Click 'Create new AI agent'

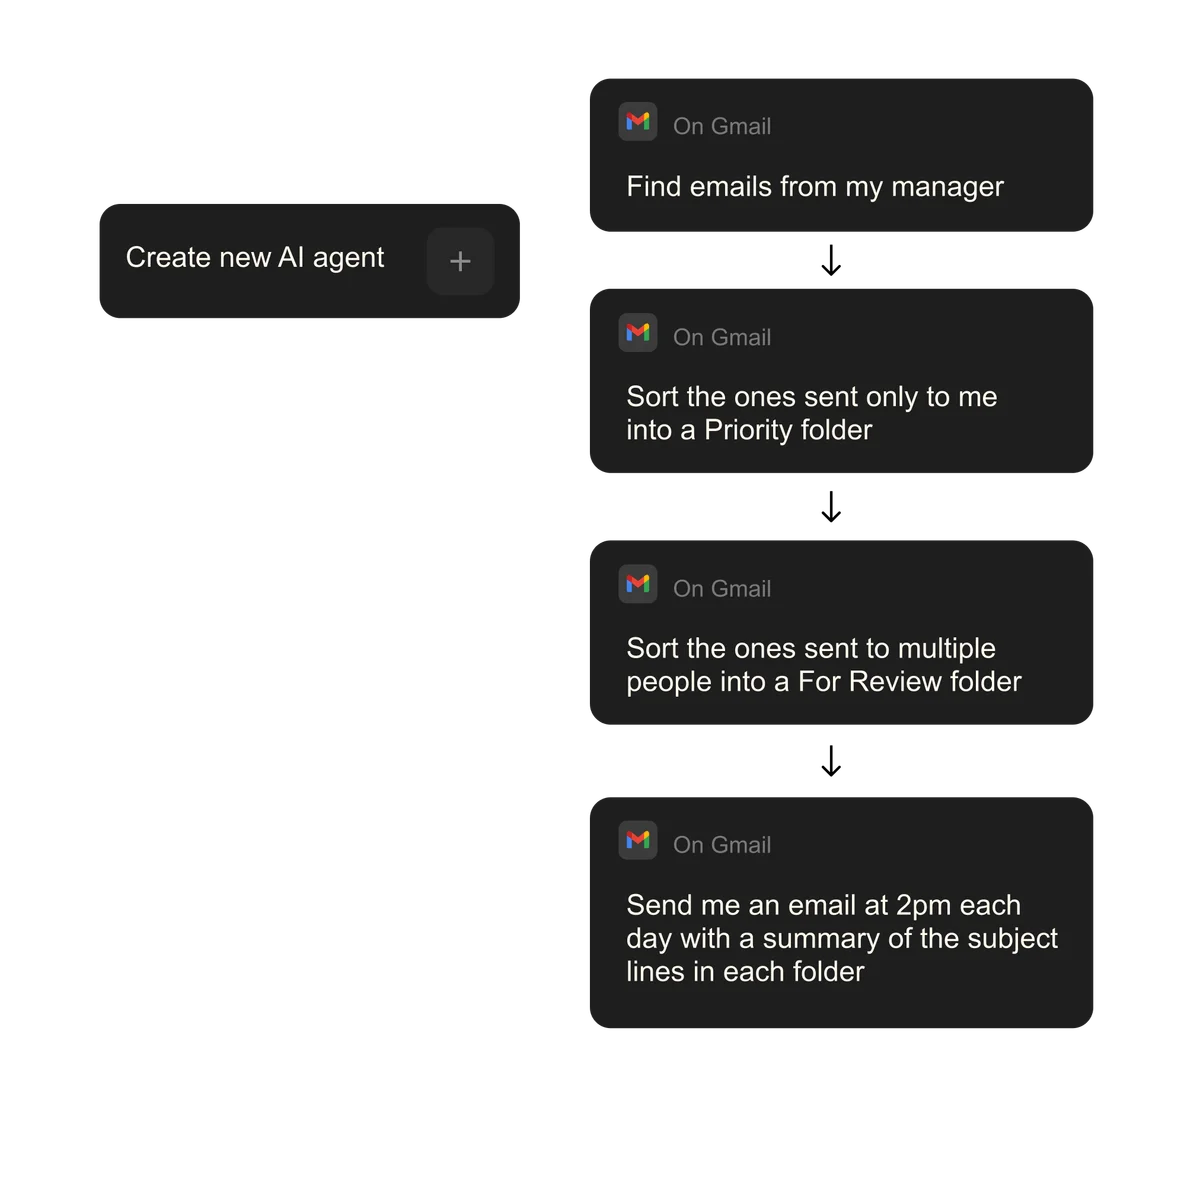[x=255, y=258]
